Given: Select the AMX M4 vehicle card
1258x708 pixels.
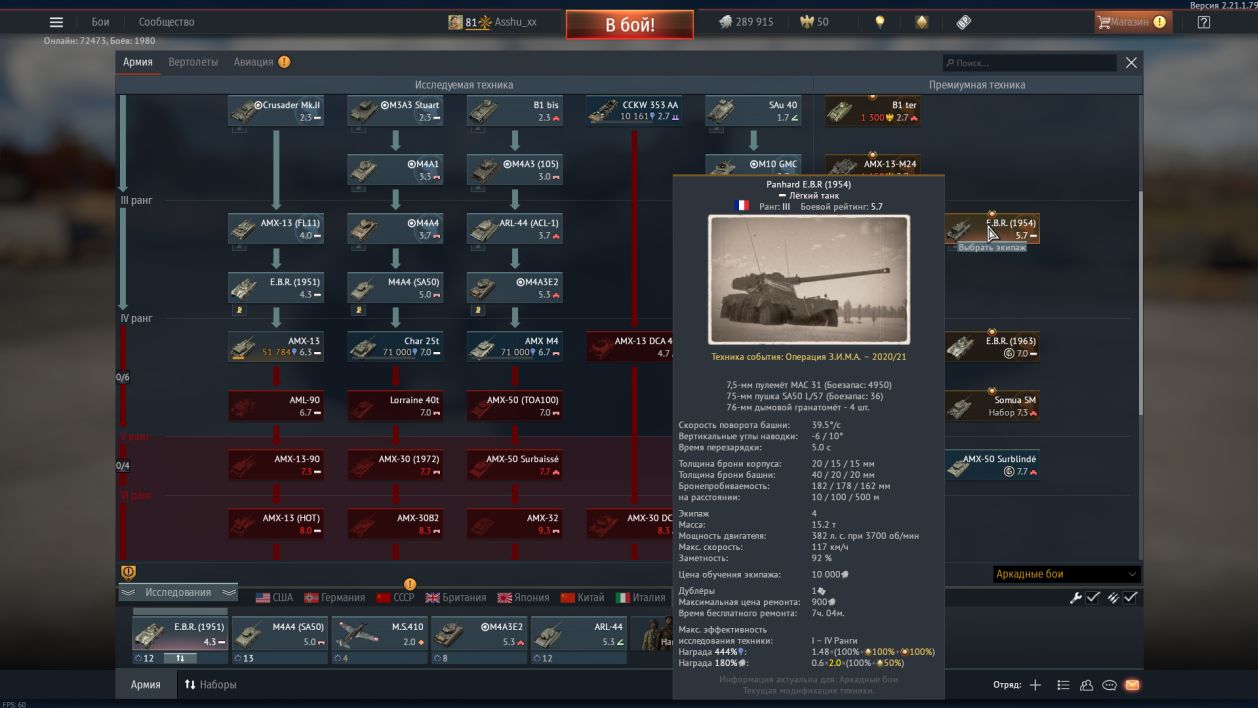Looking at the screenshot, I should tap(514, 346).
